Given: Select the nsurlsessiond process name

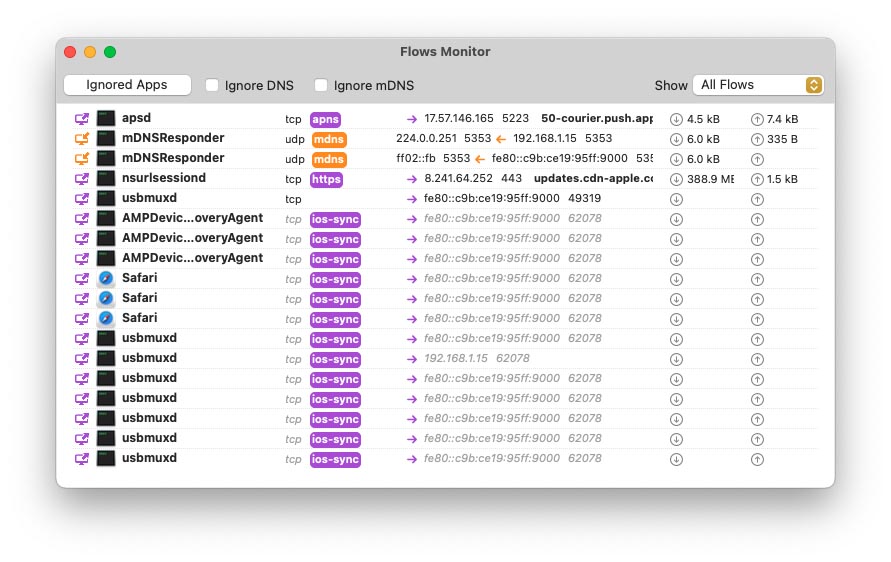Looking at the screenshot, I should (164, 178).
